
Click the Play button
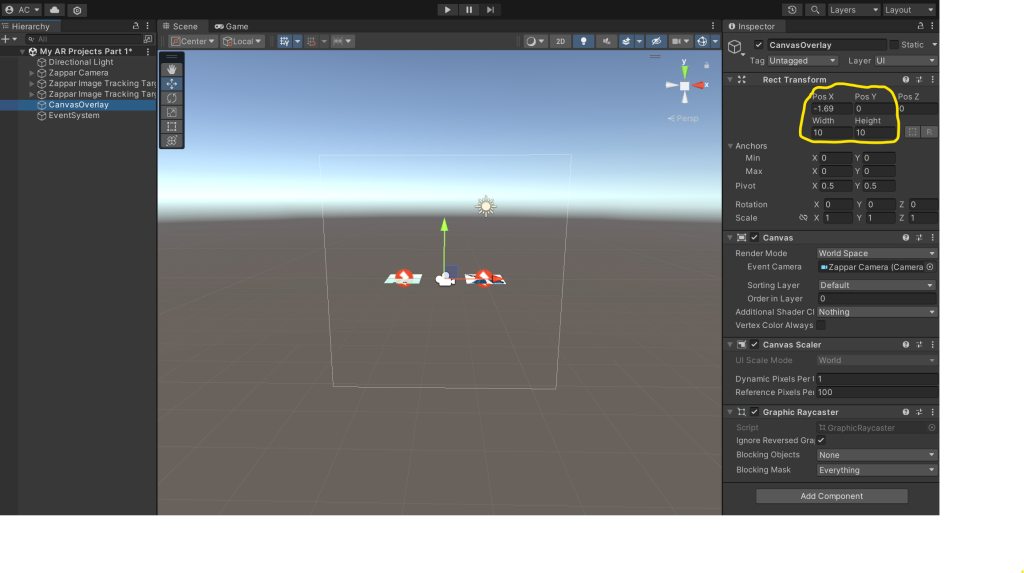(x=447, y=10)
